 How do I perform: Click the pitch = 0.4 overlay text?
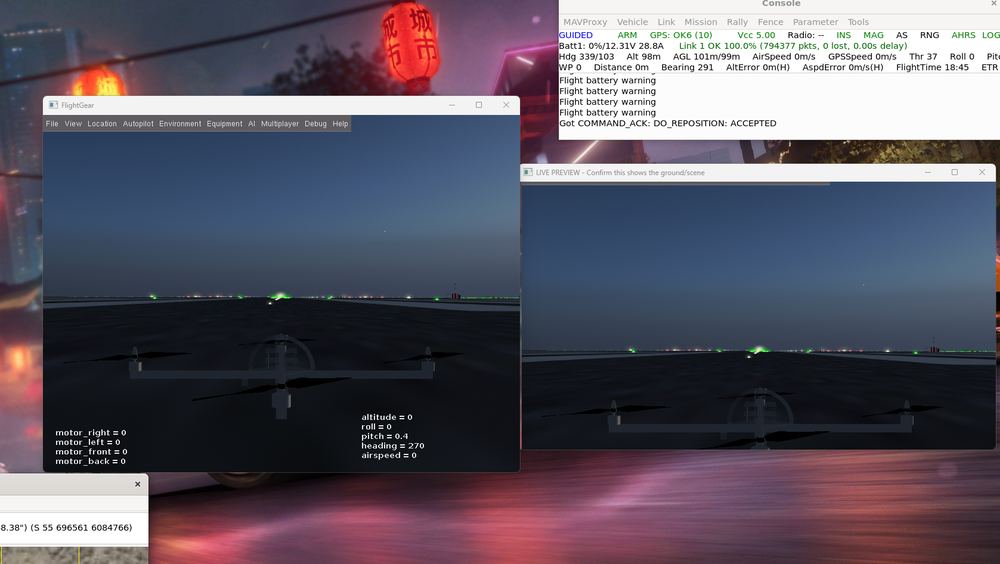coord(385,436)
